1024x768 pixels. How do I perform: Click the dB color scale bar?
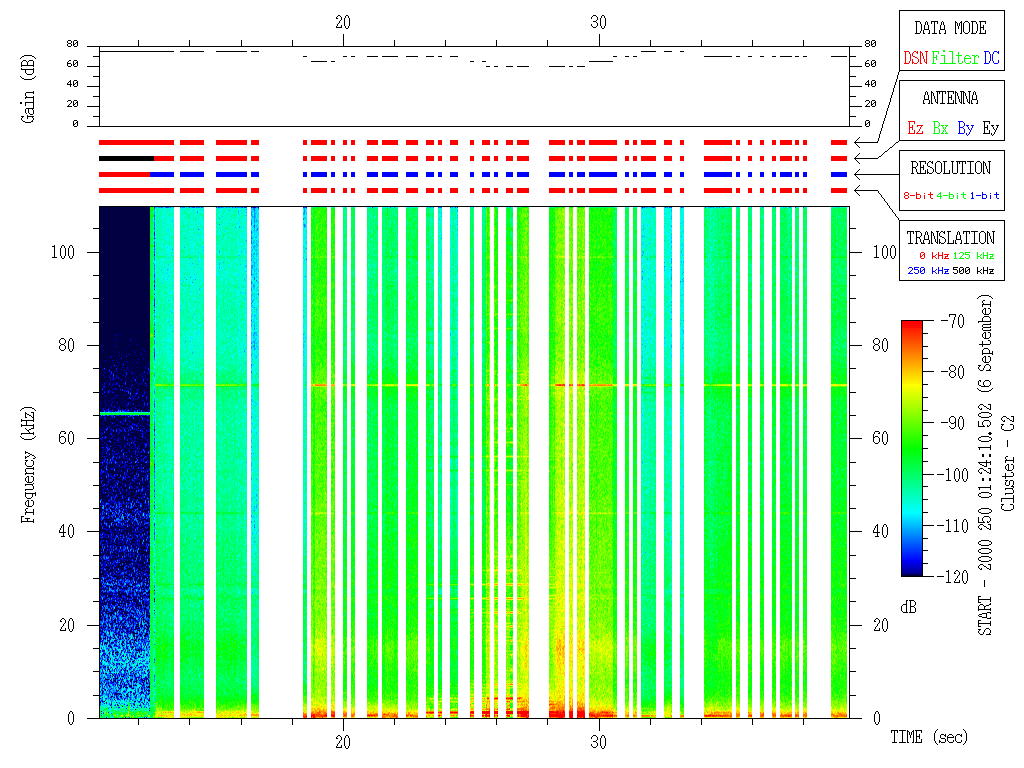click(x=911, y=448)
